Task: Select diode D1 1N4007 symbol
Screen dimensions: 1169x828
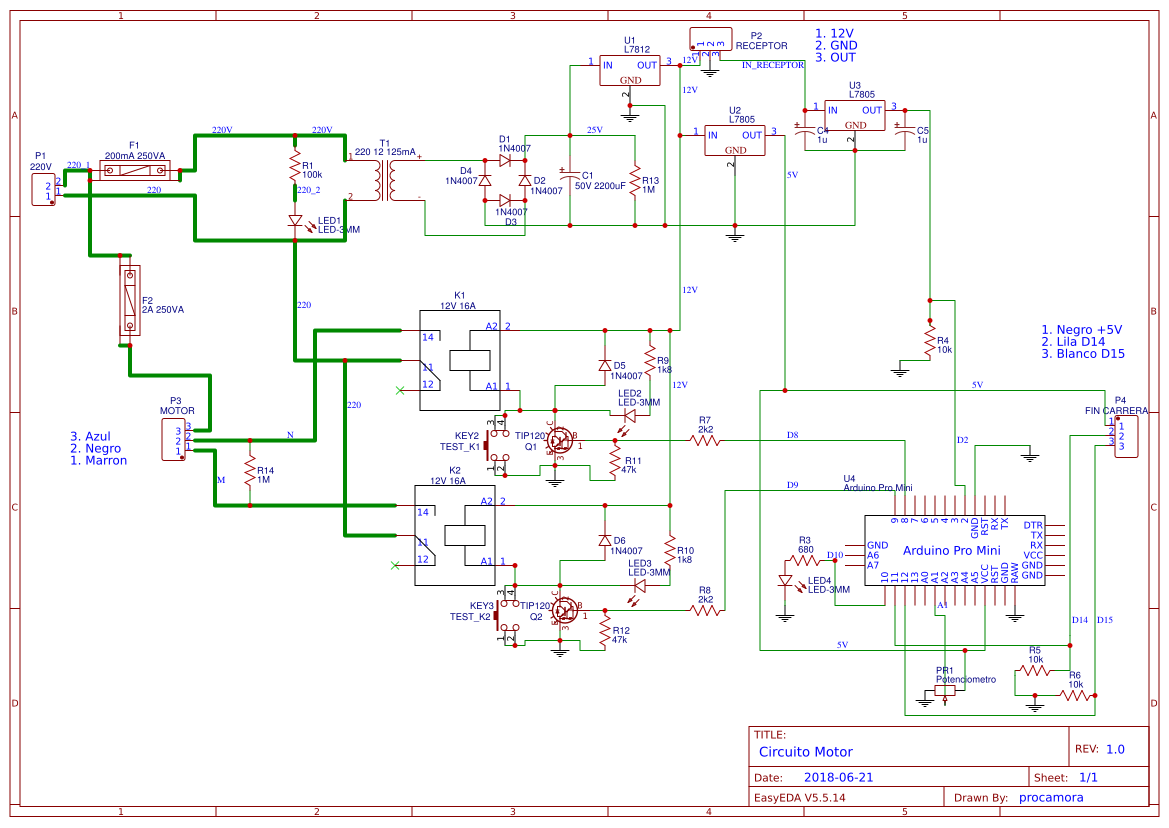Action: click(505, 159)
